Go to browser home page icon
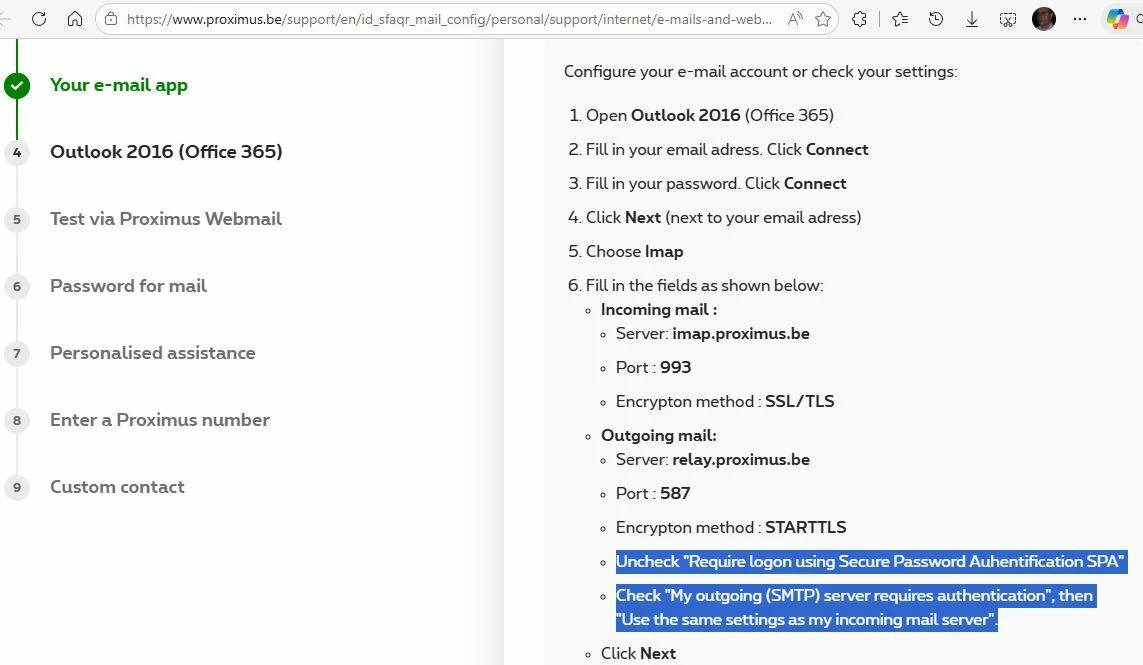The image size is (1143, 665). point(74,19)
